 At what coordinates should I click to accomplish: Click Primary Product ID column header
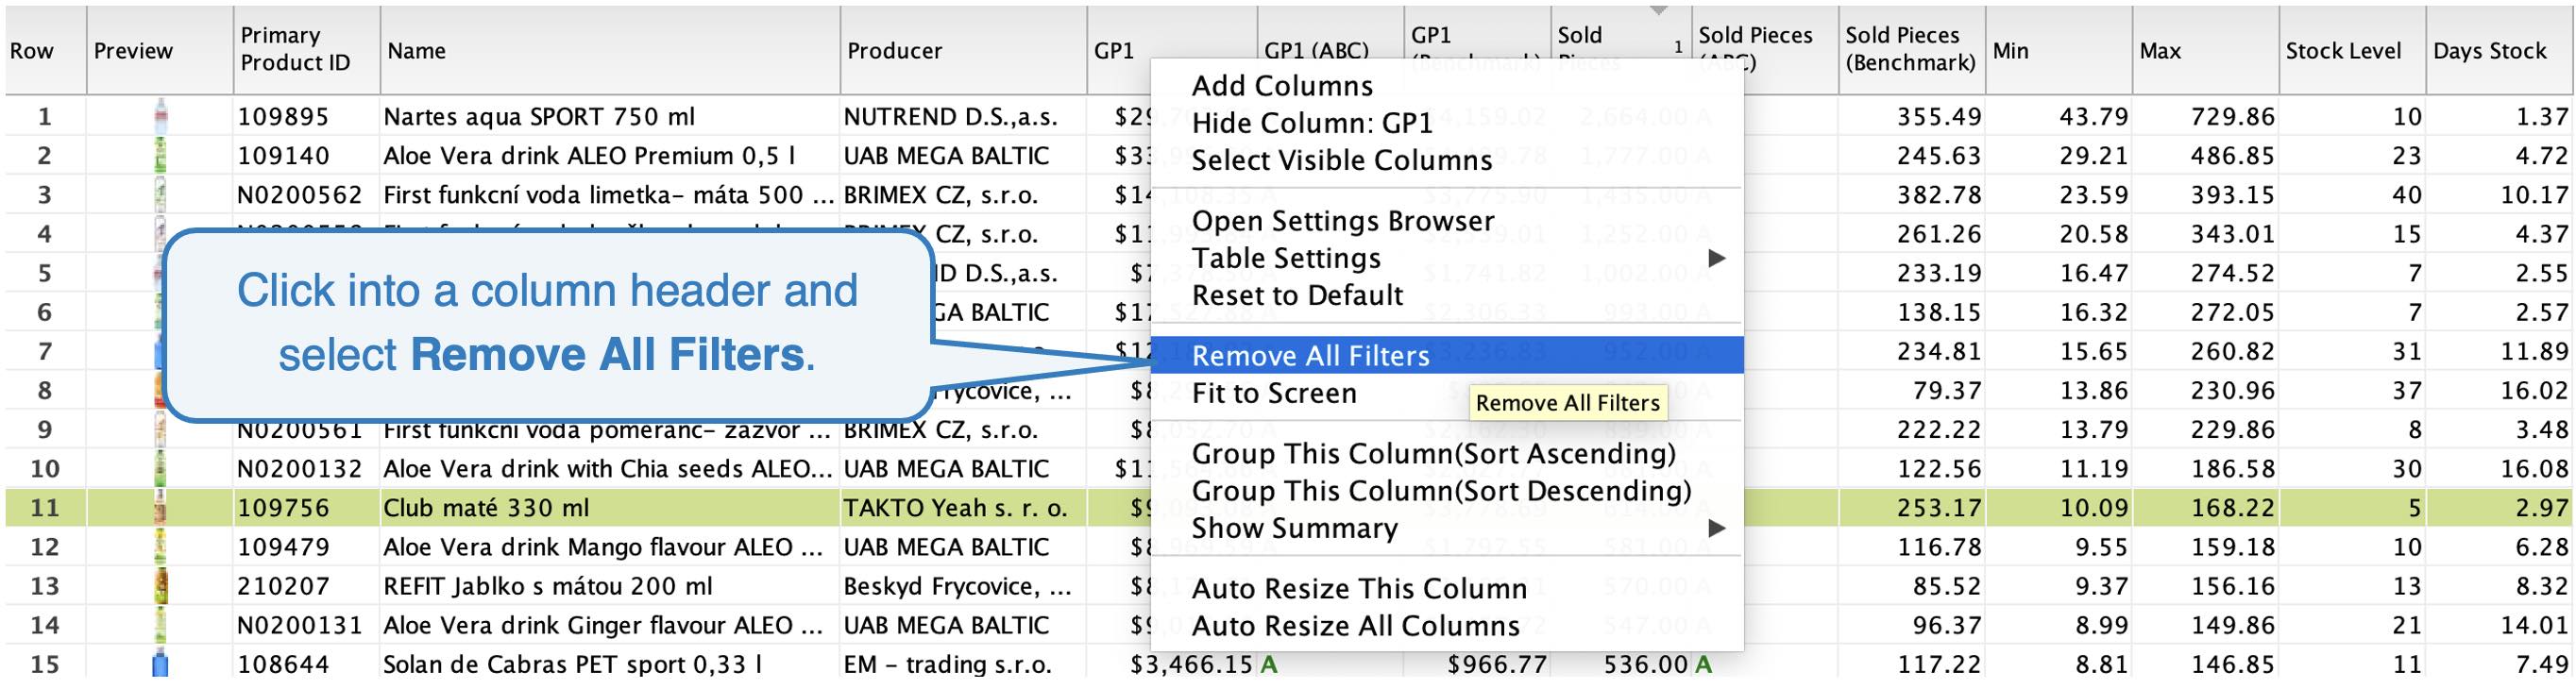click(307, 50)
